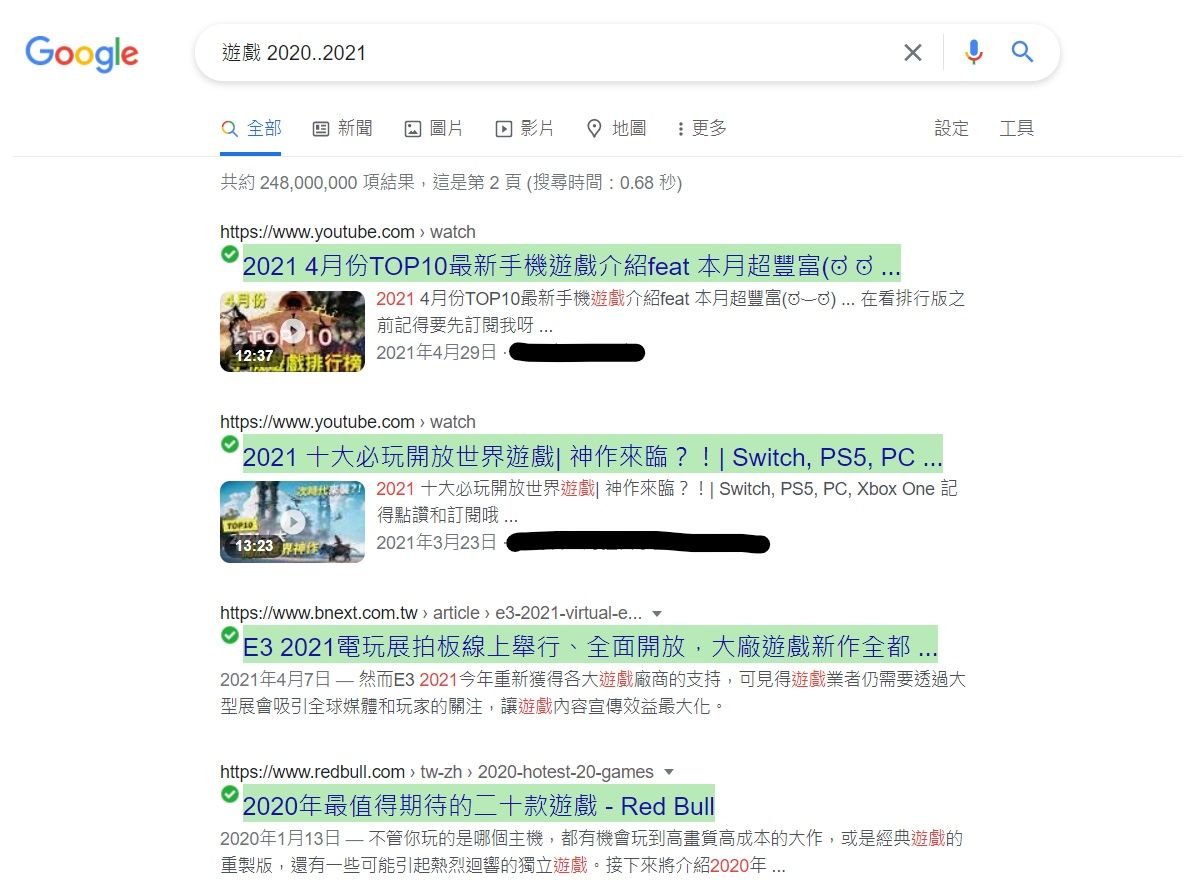Switch to the 圖片 tab
The image size is (1190, 890).
434,128
